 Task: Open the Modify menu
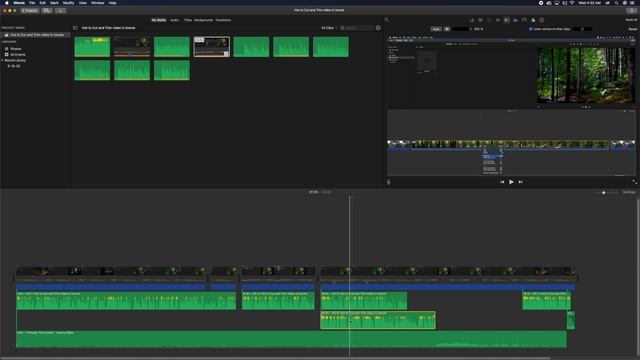point(69,3)
